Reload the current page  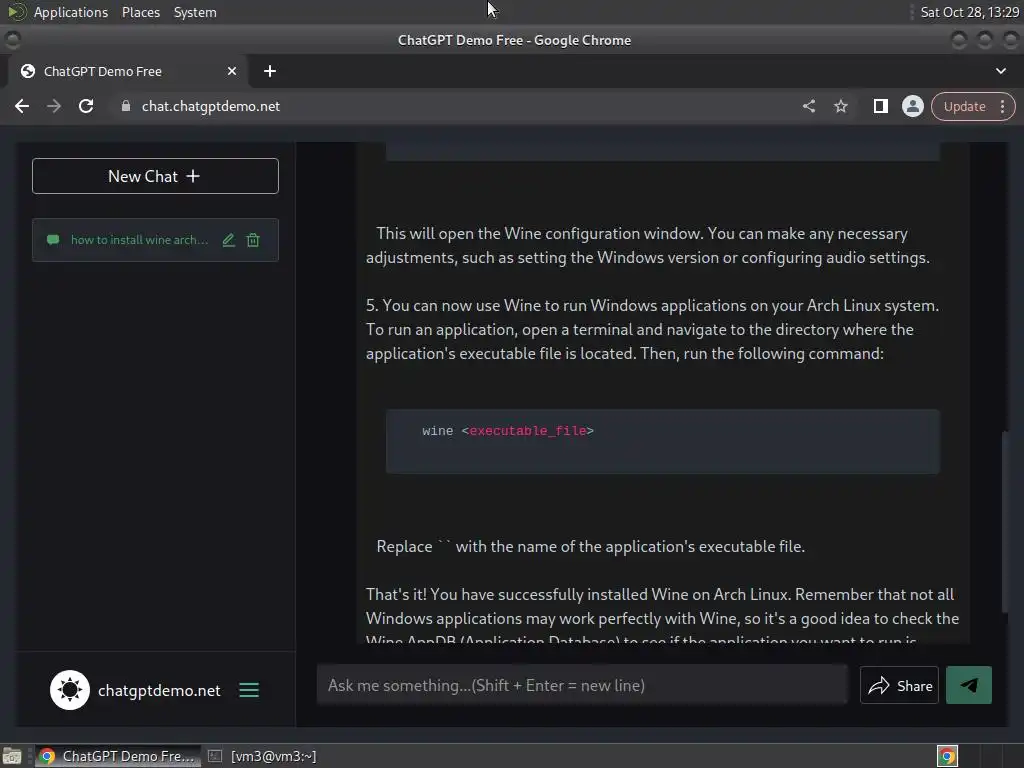click(86, 106)
